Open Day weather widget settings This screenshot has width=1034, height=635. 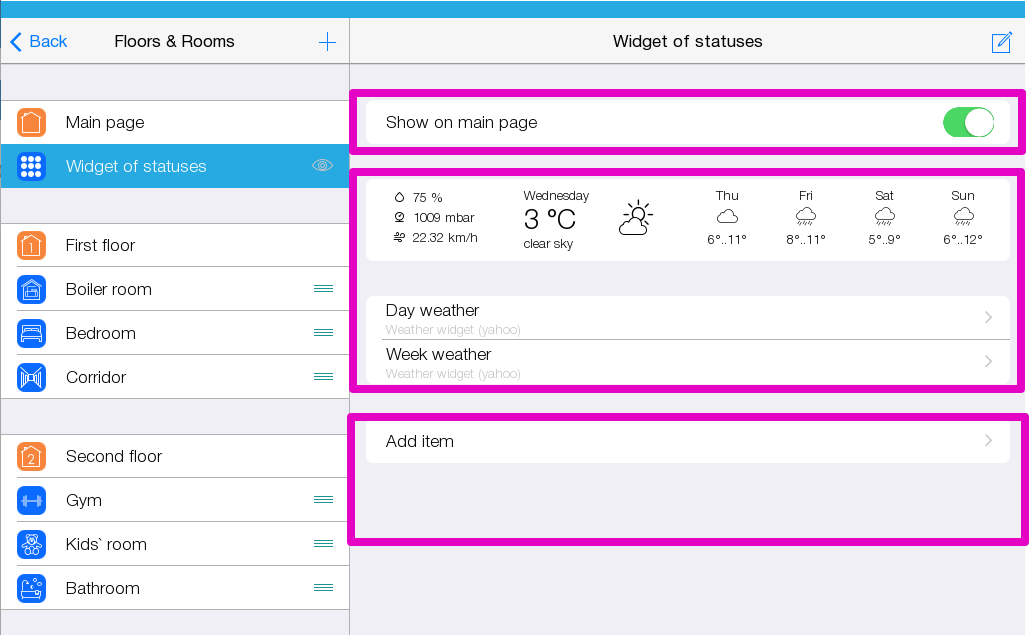click(687, 317)
